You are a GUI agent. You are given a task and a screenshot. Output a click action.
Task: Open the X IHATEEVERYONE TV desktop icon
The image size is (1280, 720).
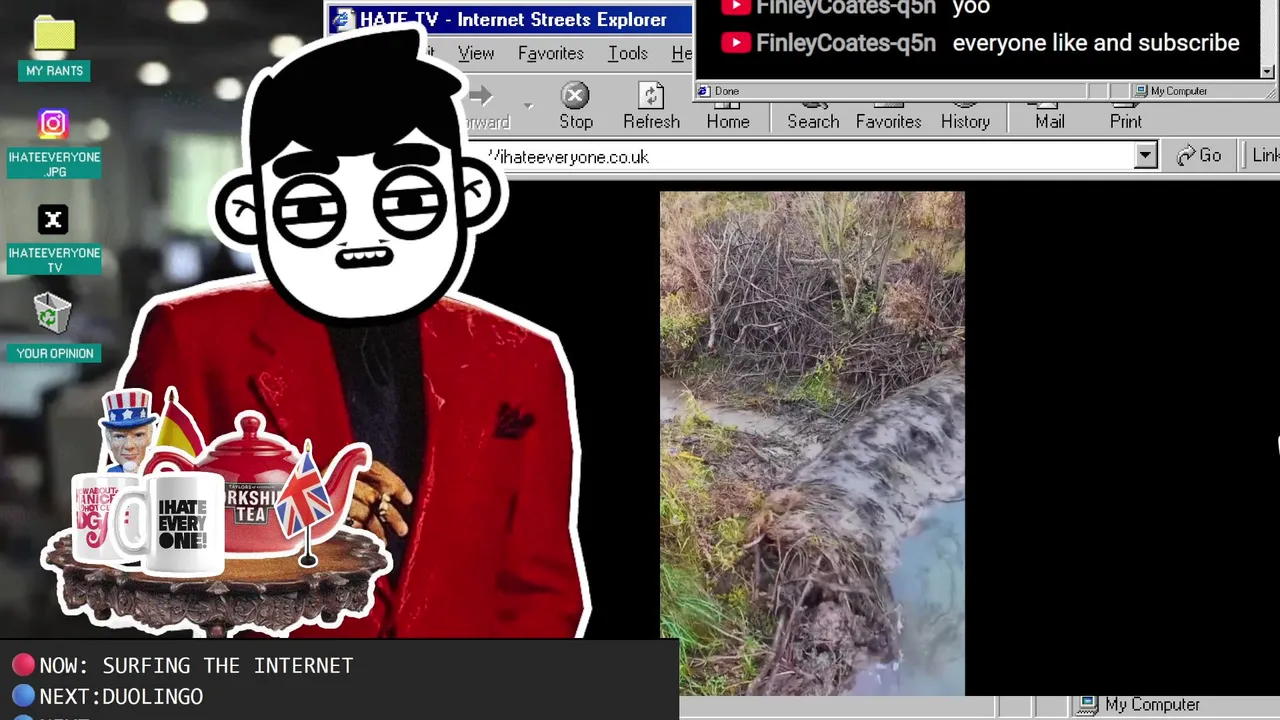[x=53, y=220]
